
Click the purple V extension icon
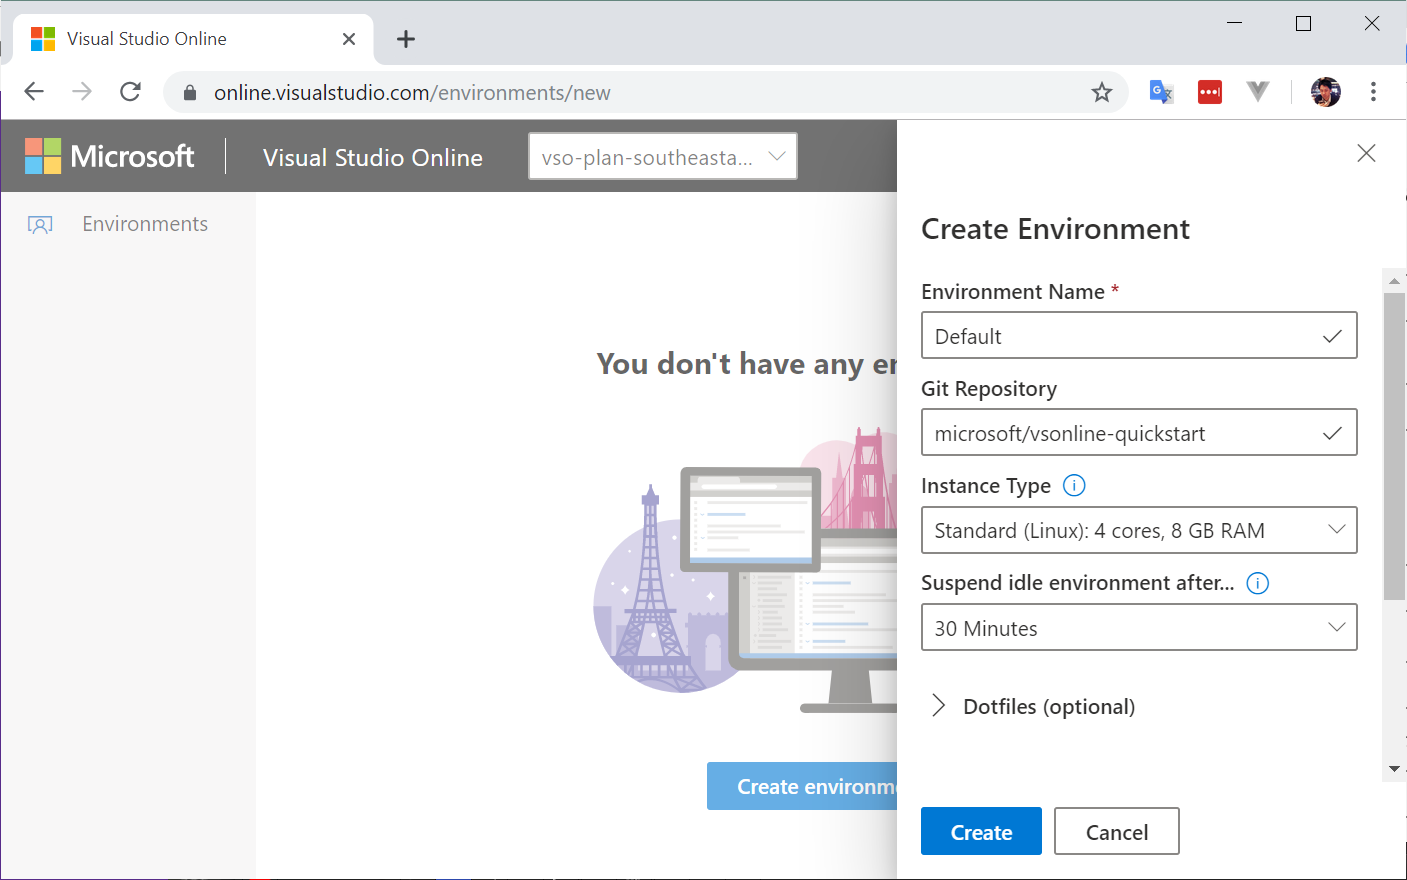1257,91
